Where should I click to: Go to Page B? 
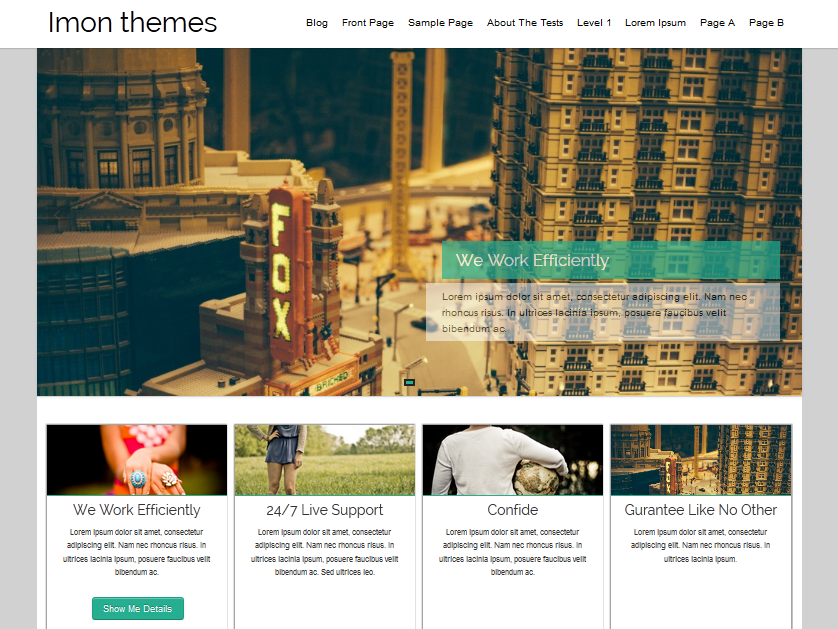tap(767, 22)
